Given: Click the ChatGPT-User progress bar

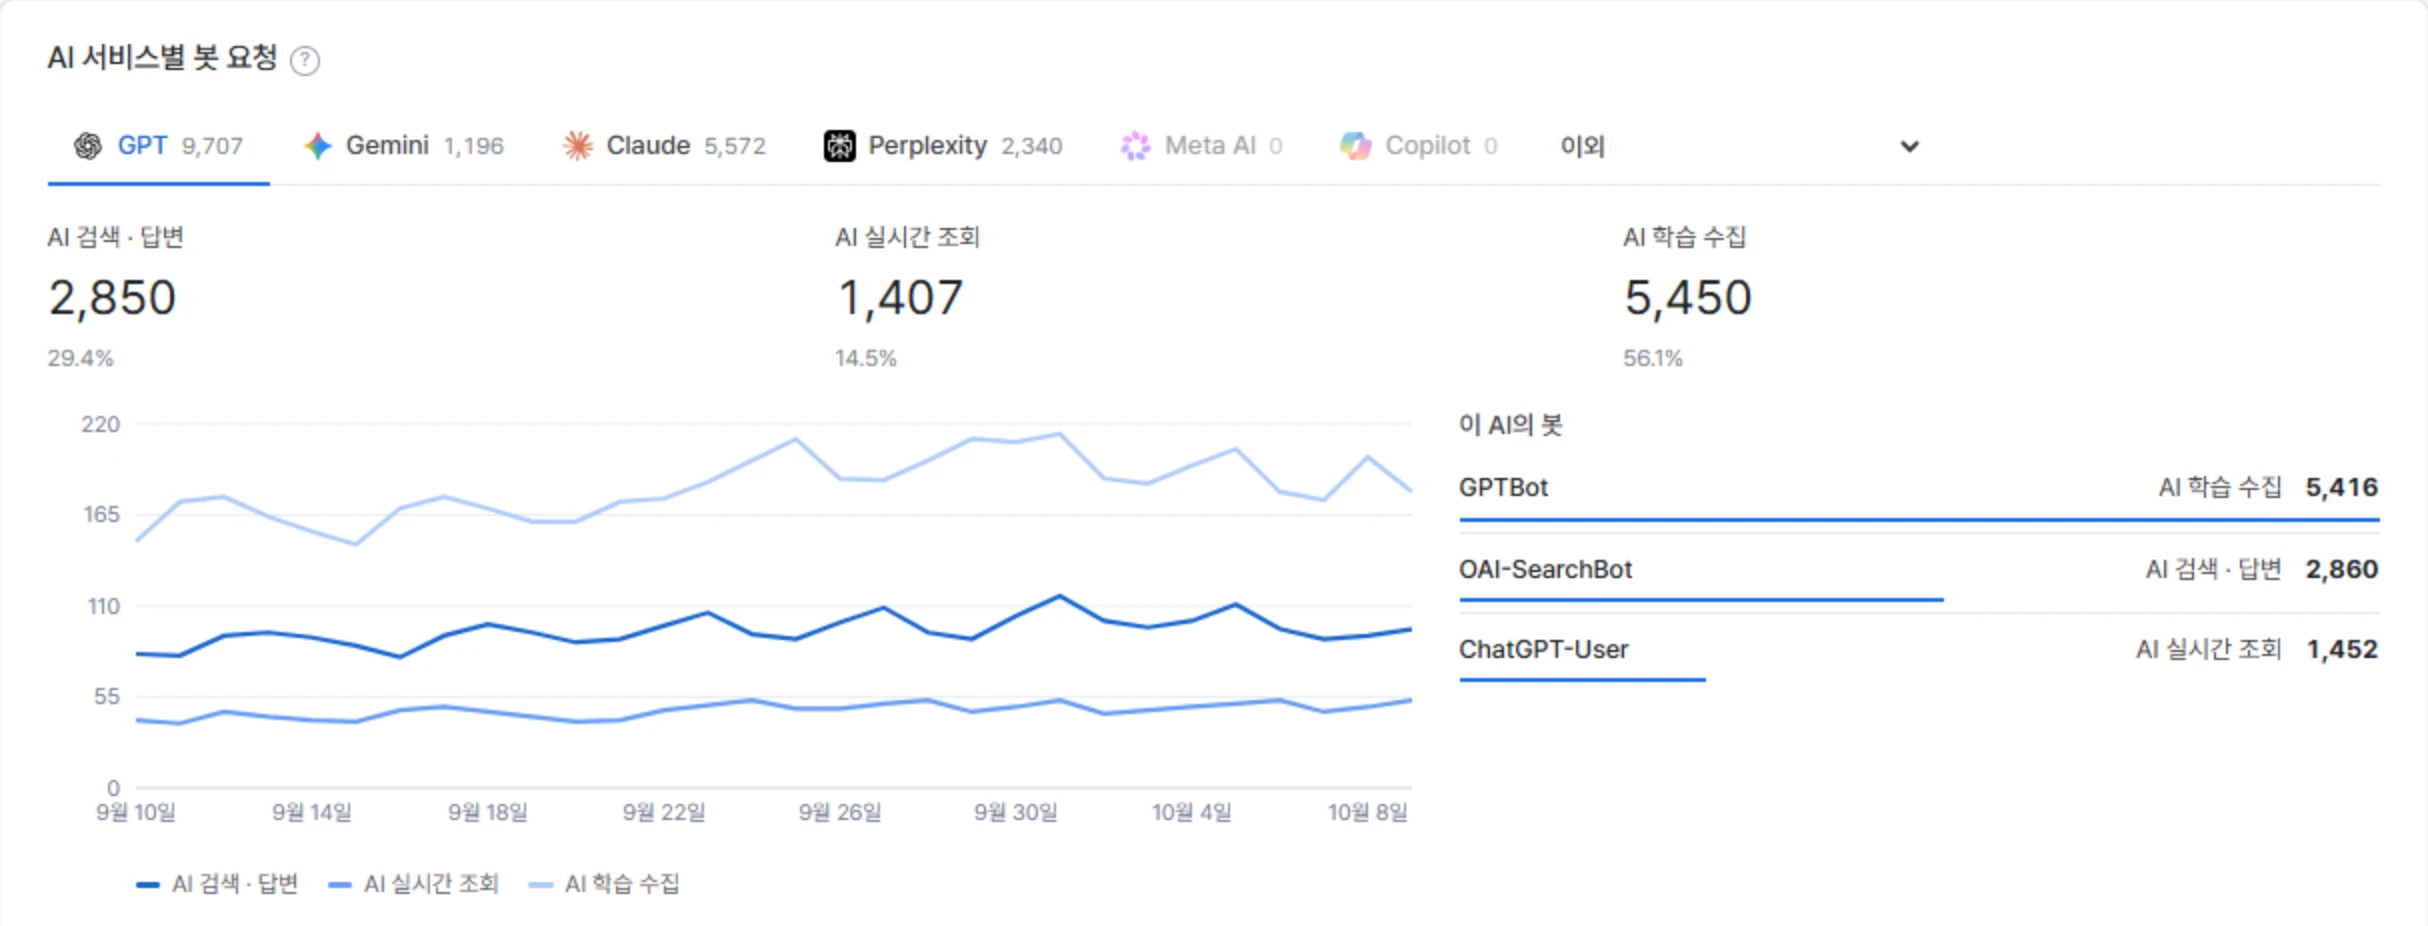Looking at the screenshot, I should click(x=1582, y=680).
